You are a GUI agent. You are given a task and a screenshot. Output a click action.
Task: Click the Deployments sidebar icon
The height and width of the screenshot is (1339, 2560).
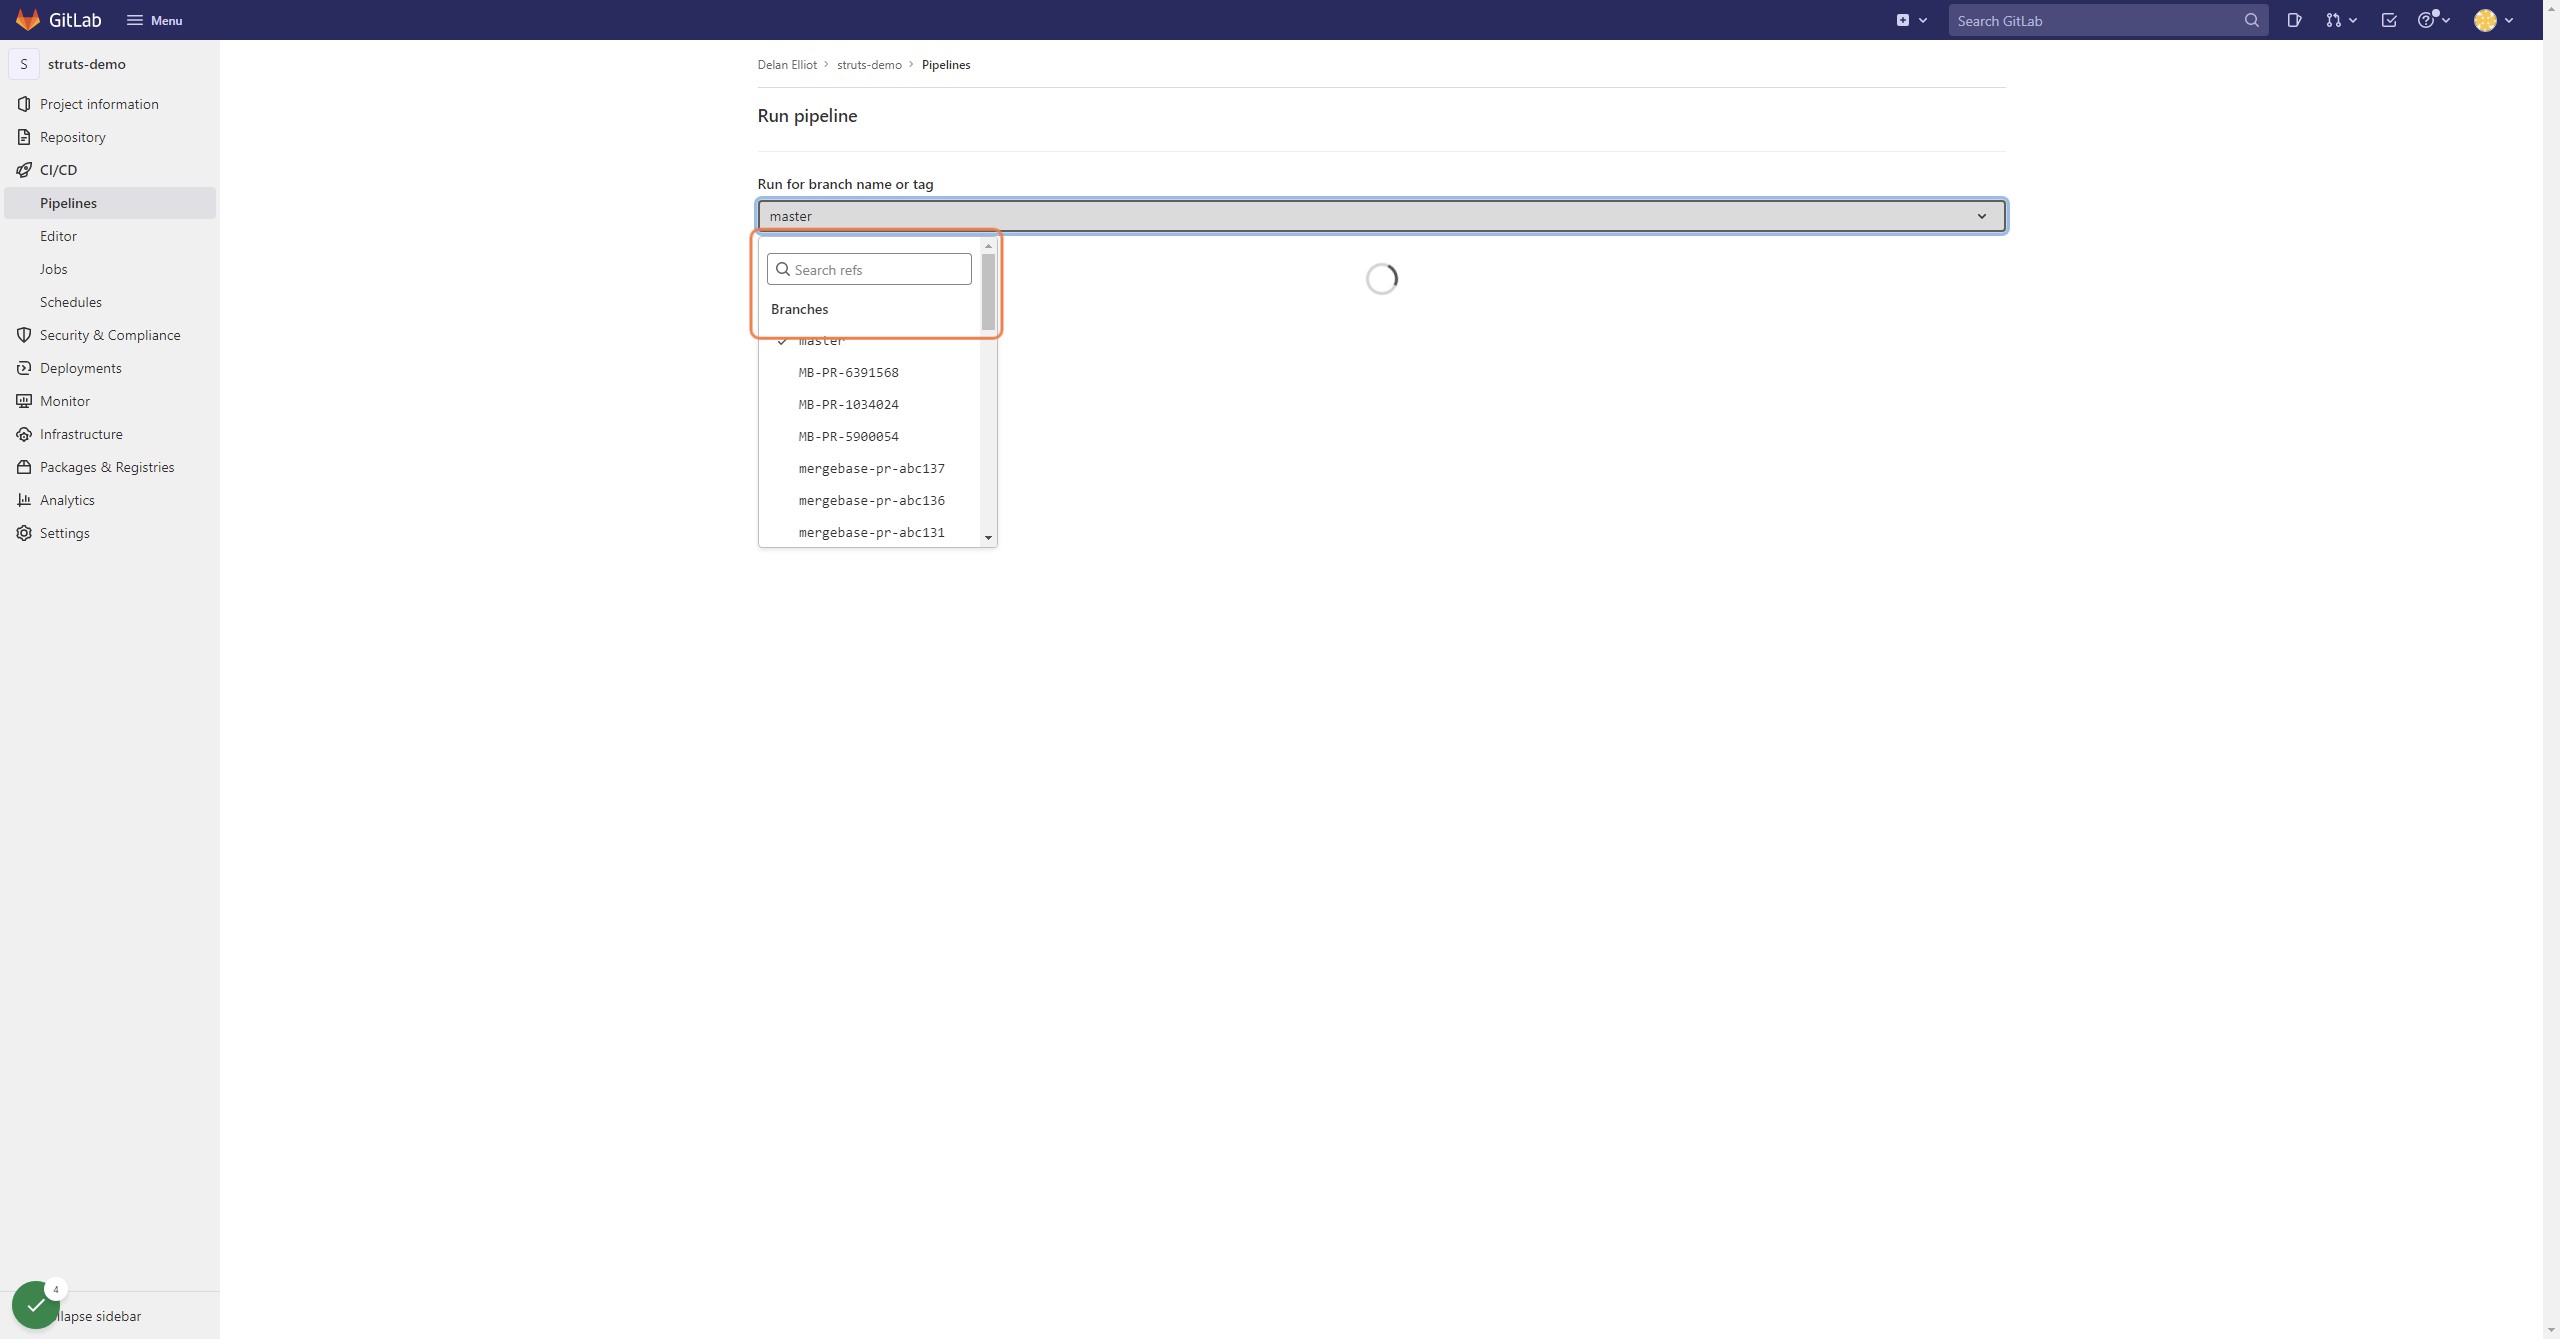coord(24,368)
